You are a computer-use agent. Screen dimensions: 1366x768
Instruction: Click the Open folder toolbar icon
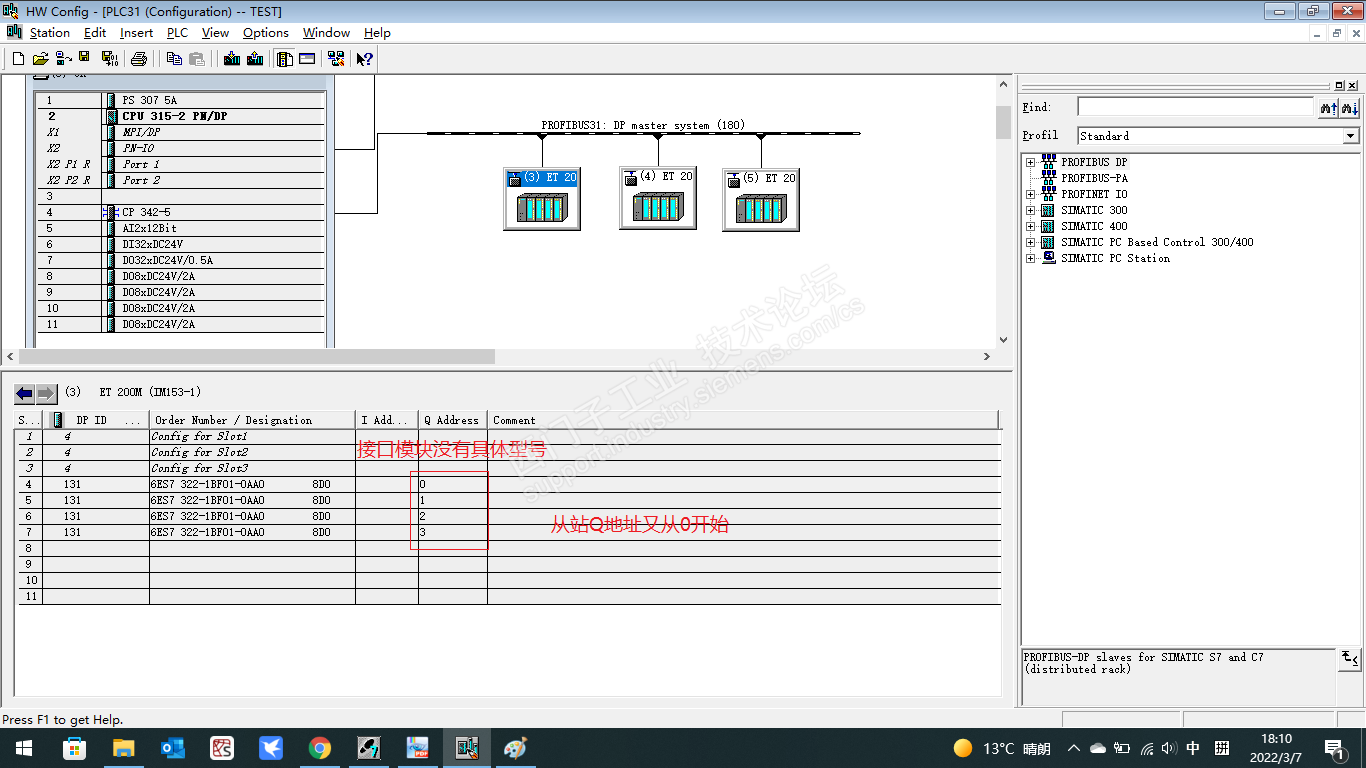40,59
